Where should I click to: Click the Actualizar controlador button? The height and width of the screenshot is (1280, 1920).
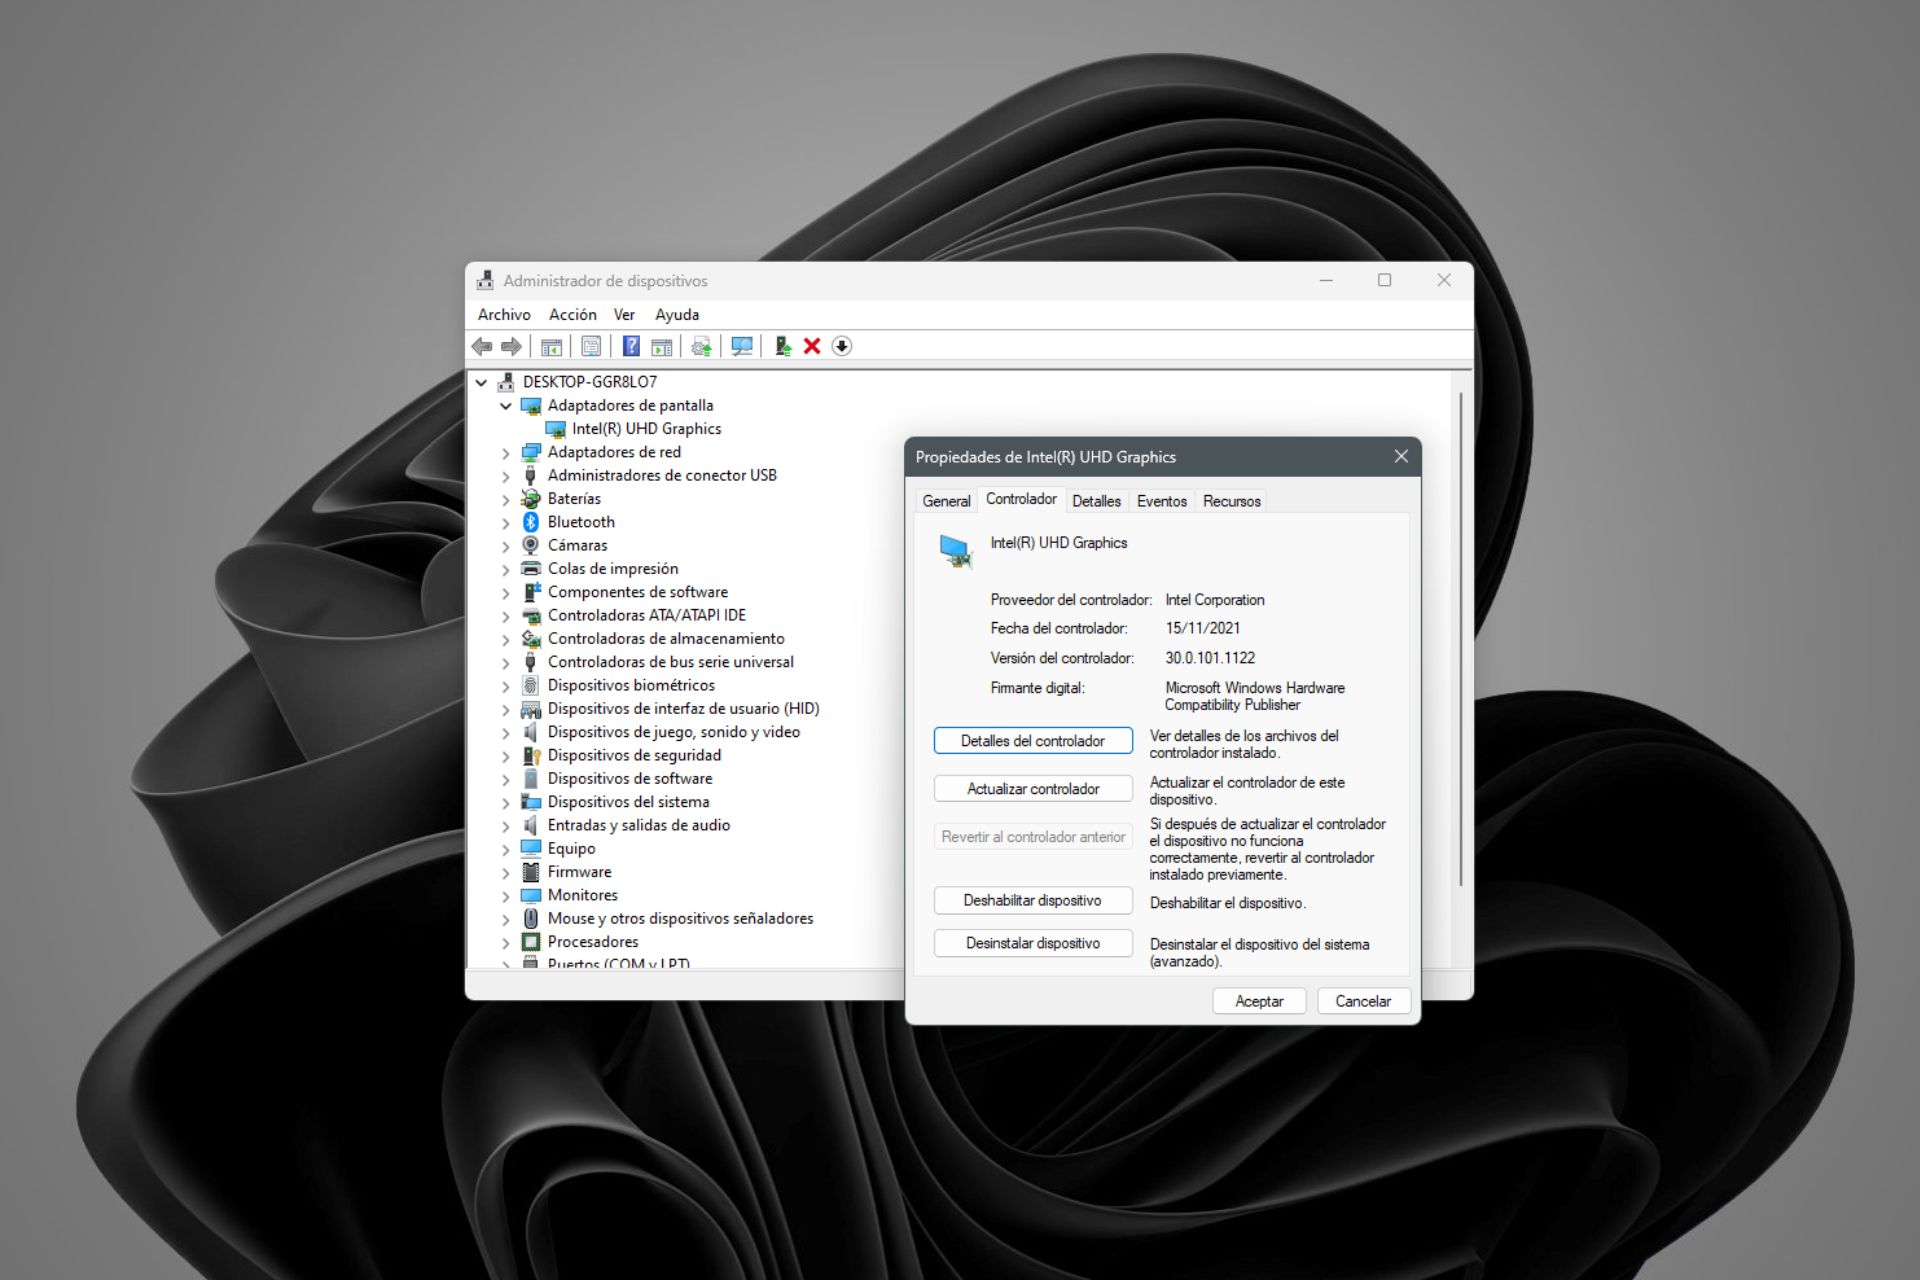(x=1033, y=789)
